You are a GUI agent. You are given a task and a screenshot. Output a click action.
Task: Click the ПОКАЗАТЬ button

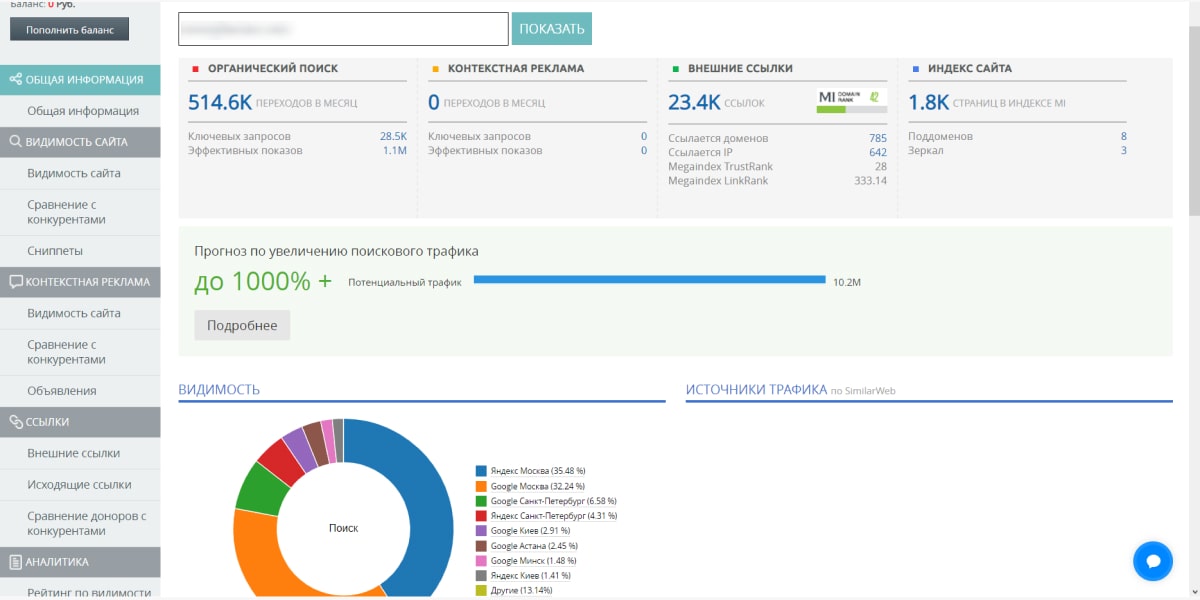(x=552, y=29)
